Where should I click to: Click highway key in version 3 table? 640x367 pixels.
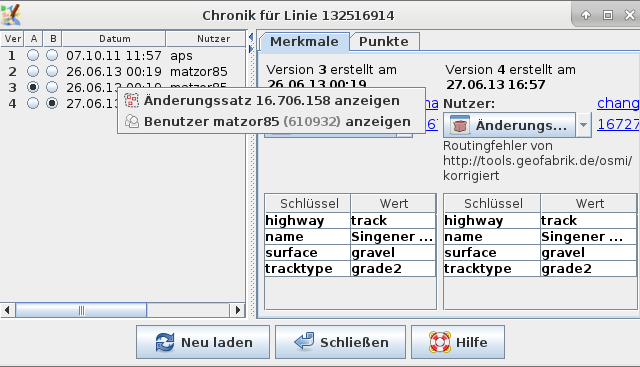click(x=307, y=220)
